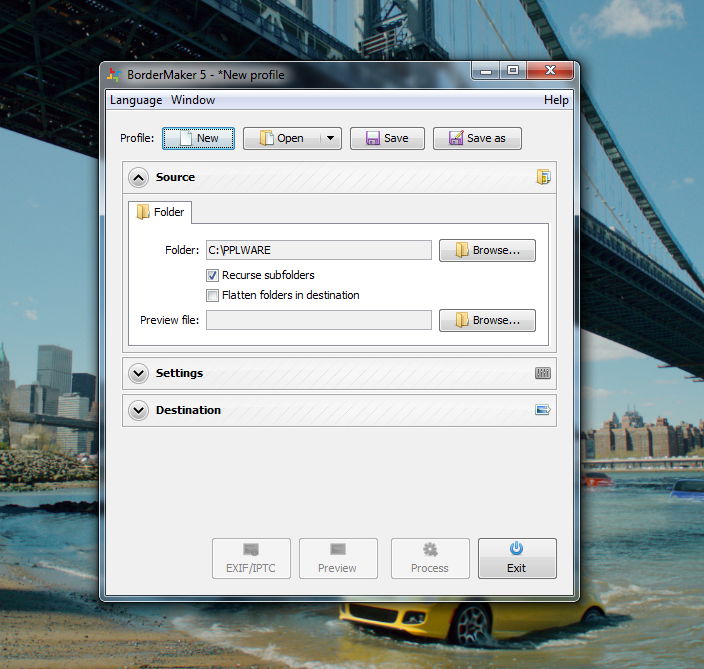Browse for the source folder
Viewport: 704px width, 669px height.
pos(487,250)
